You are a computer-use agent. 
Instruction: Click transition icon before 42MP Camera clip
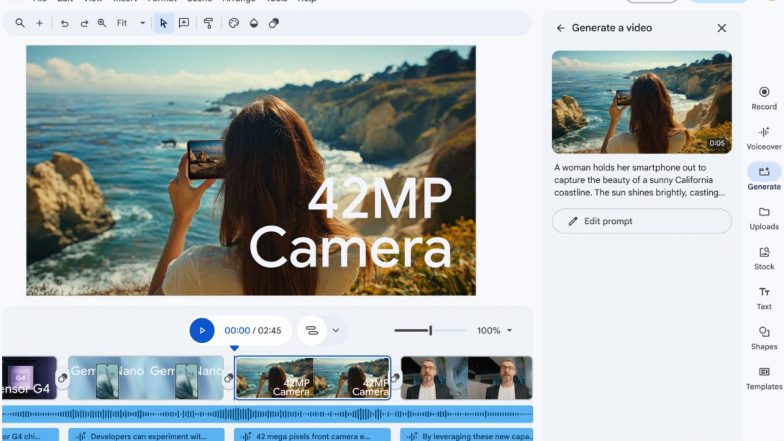coord(228,378)
